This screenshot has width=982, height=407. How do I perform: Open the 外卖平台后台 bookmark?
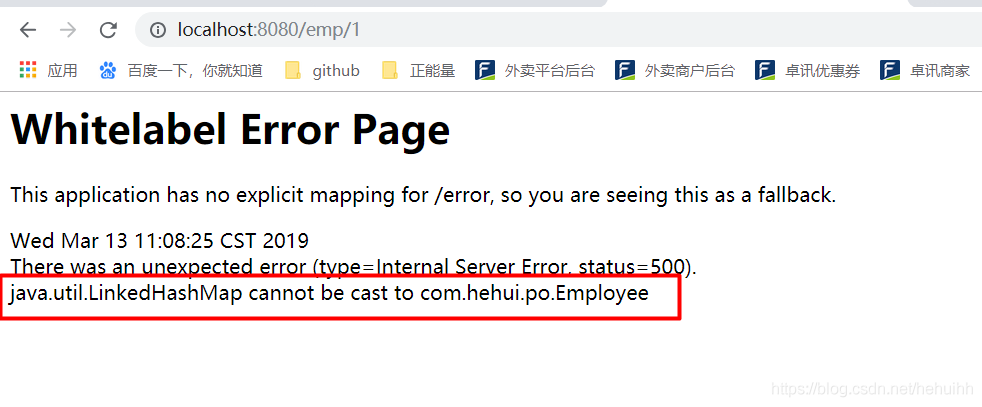click(534, 70)
